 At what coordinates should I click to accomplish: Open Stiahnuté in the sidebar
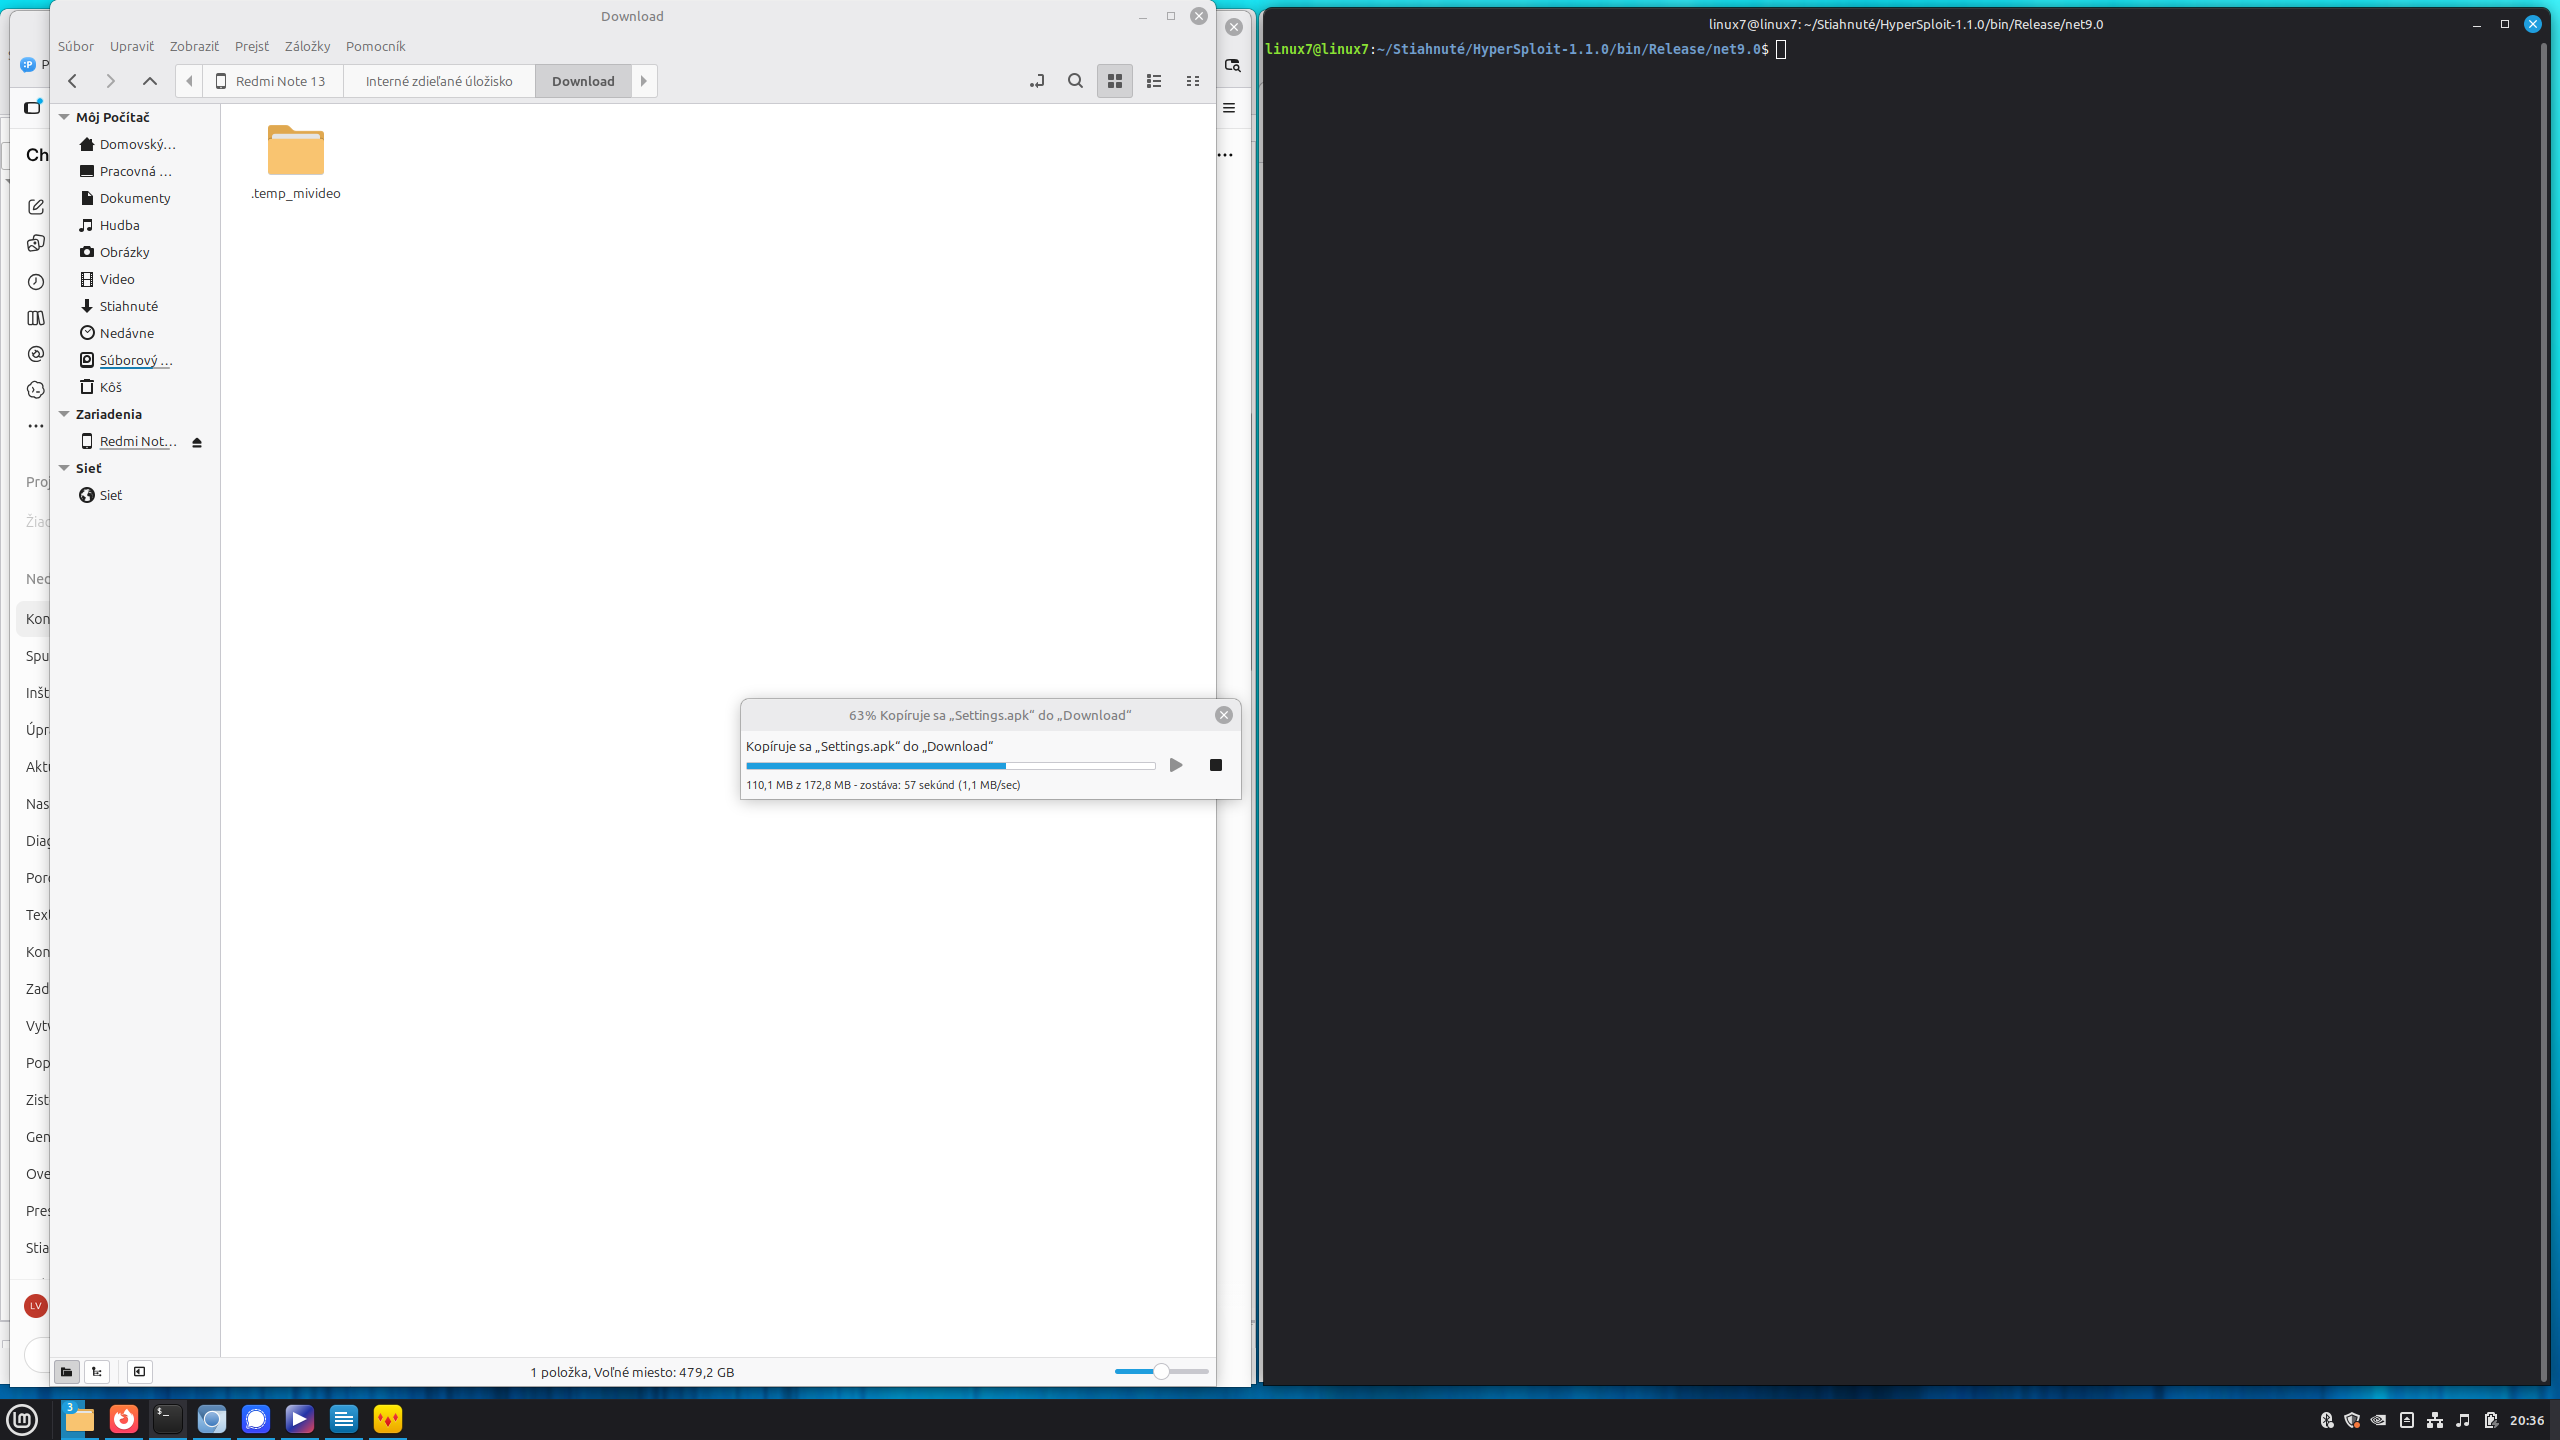pyautogui.click(x=129, y=306)
